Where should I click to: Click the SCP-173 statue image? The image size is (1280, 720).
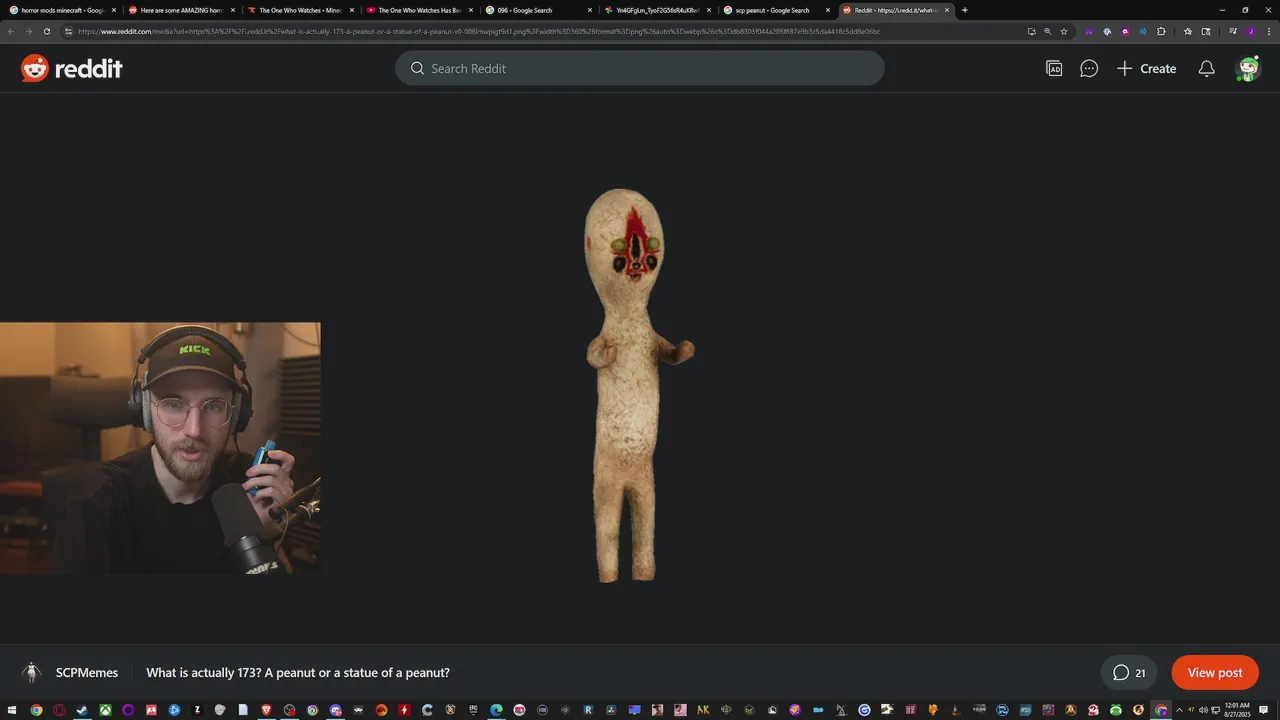click(638, 385)
